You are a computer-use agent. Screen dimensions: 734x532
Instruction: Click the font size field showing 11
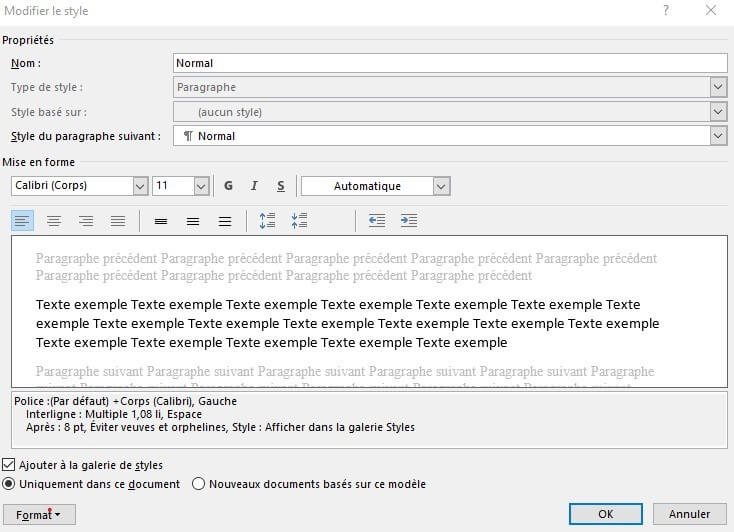point(173,186)
